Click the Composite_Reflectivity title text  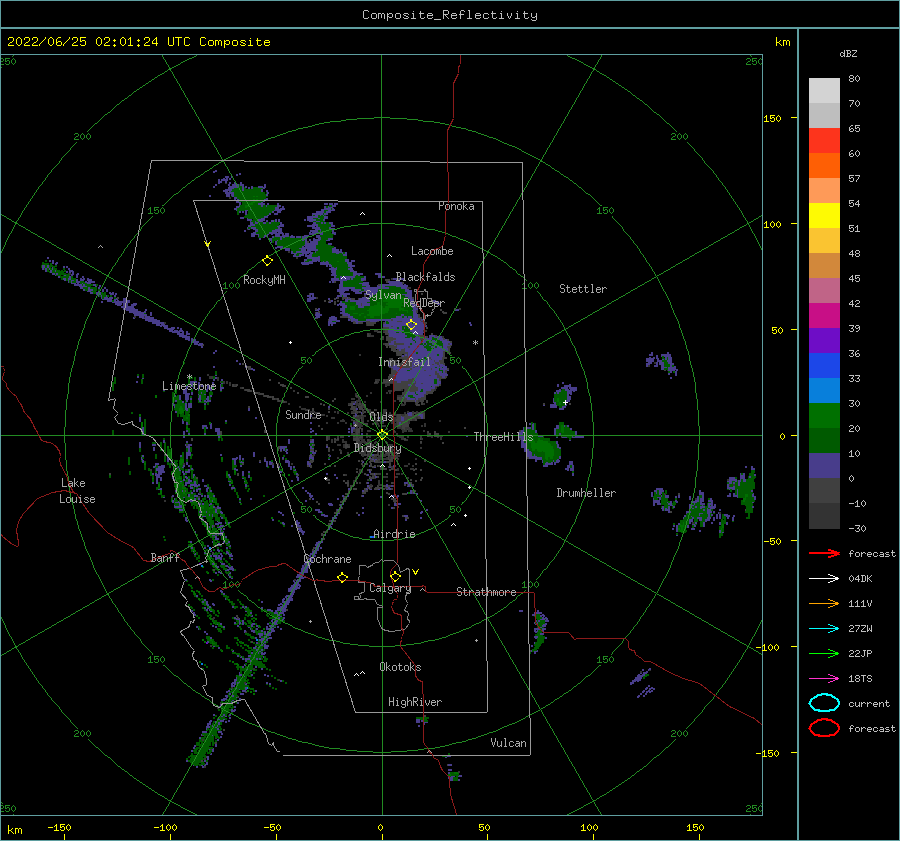click(x=450, y=15)
